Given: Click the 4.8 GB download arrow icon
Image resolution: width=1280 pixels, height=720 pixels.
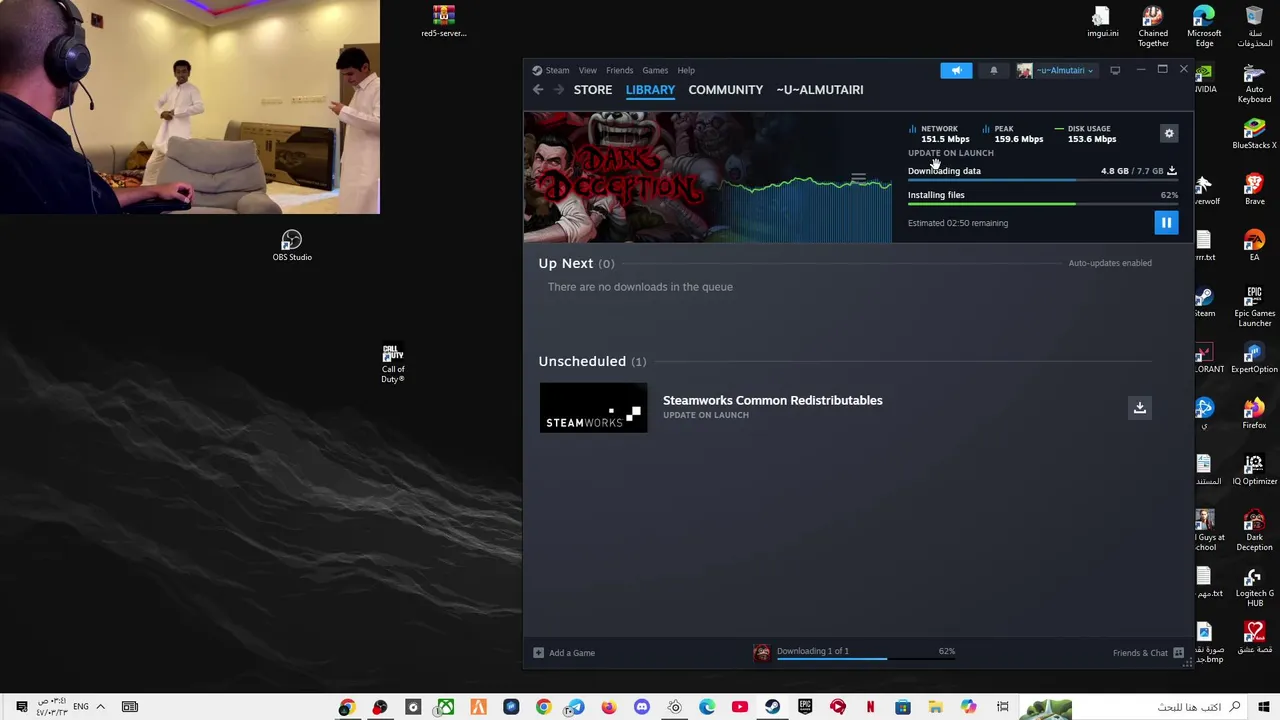Looking at the screenshot, I should tap(1172, 171).
